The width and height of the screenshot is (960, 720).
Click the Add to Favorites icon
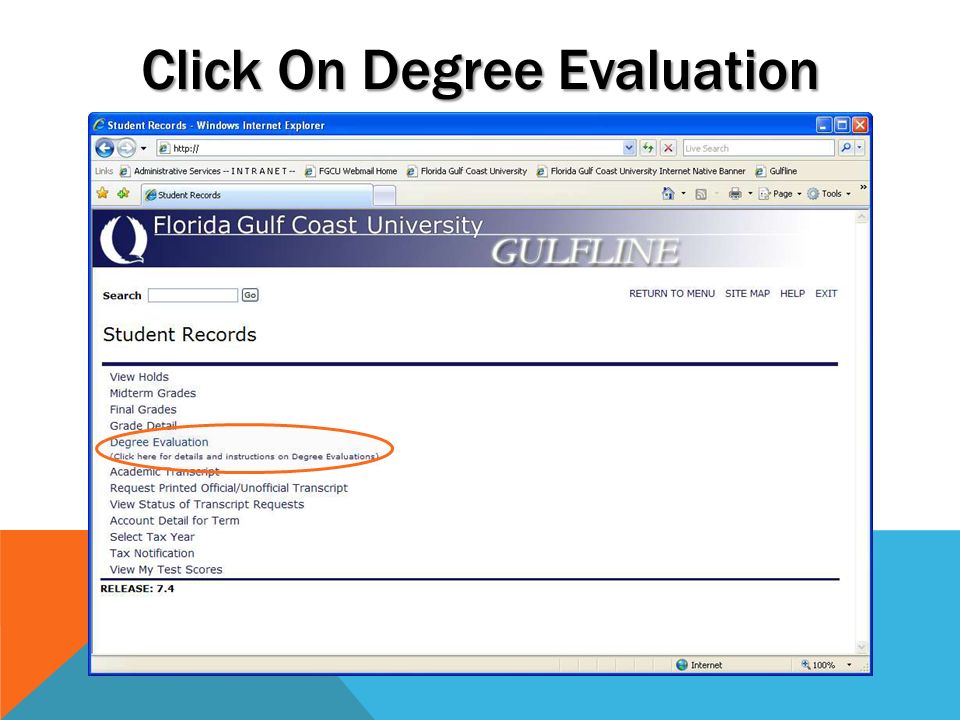click(124, 193)
